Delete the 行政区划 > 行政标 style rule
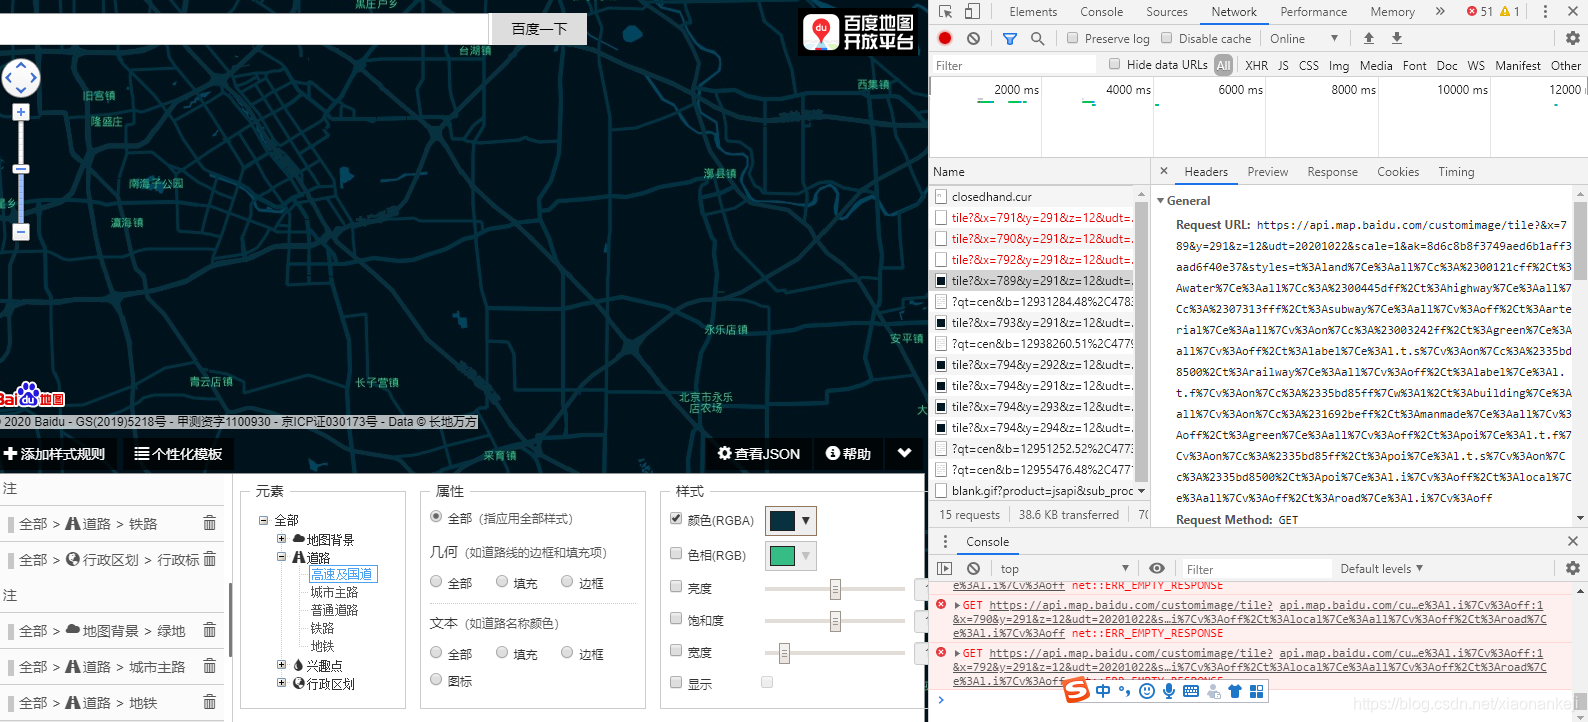 click(209, 559)
